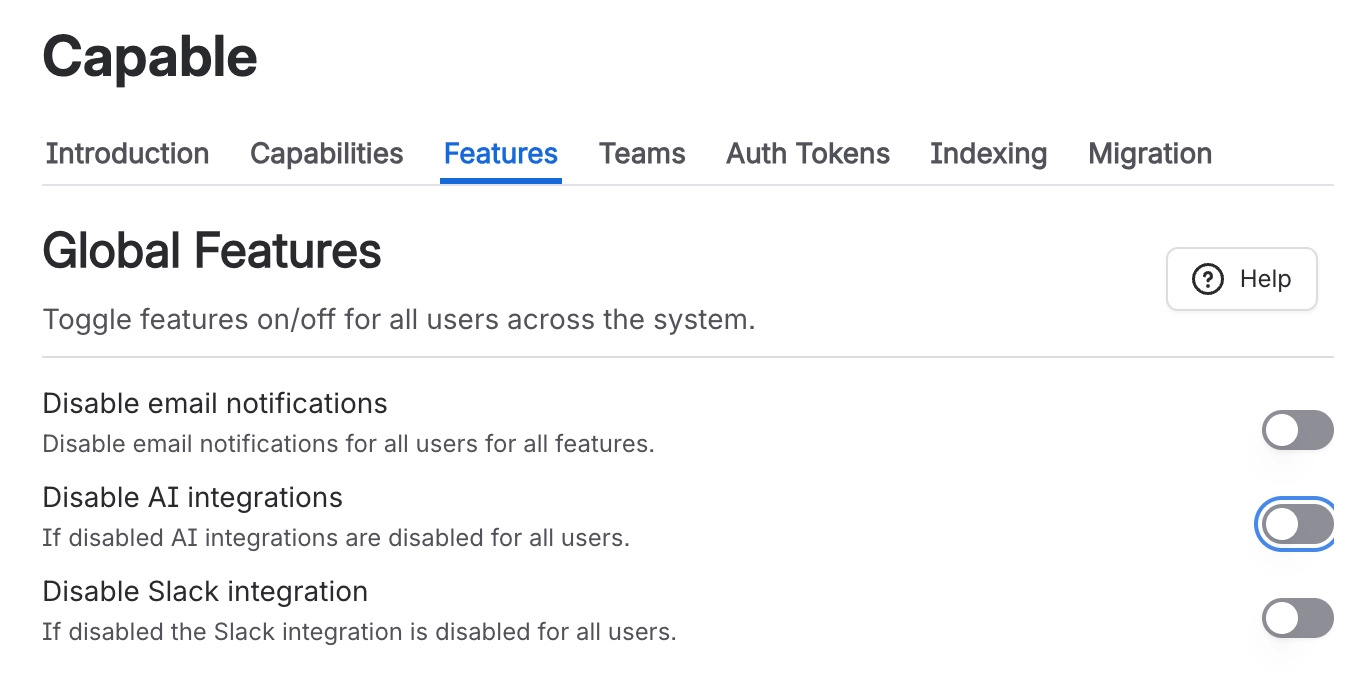
Task: Open the Help button
Action: tap(1241, 279)
